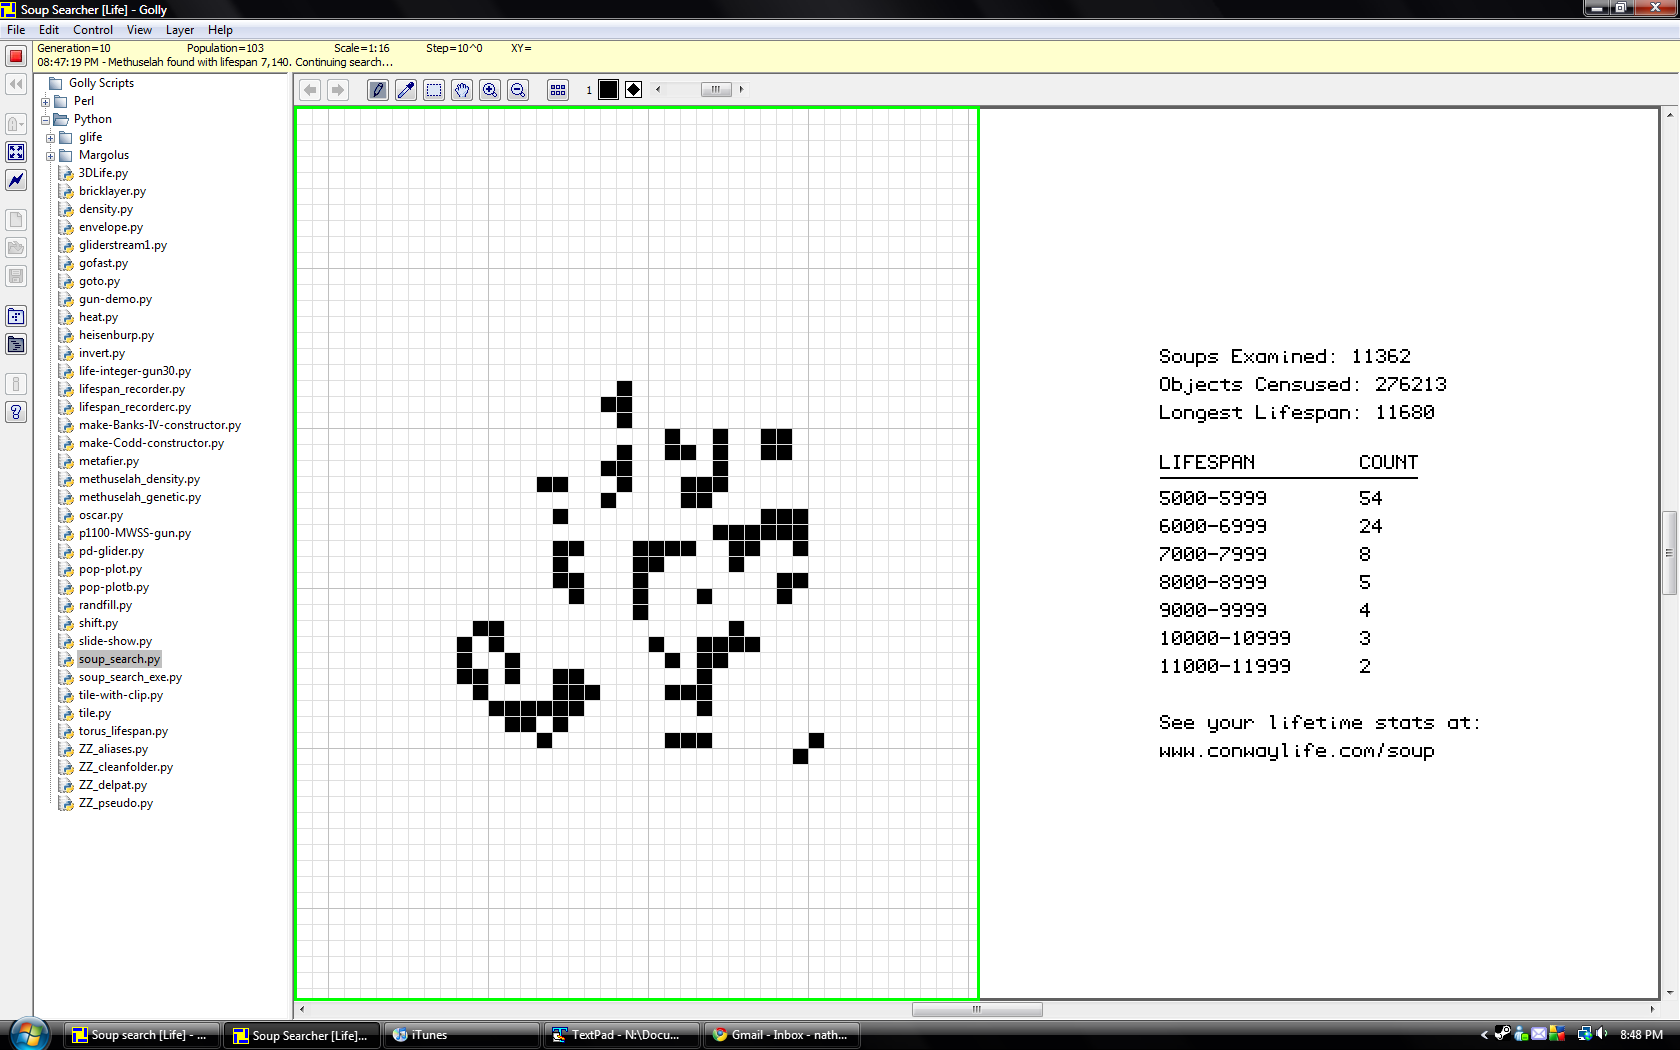Click the horizontal scrollbar thumb below the pattern
Screen dimensions: 1680x1050
pos(977,1010)
